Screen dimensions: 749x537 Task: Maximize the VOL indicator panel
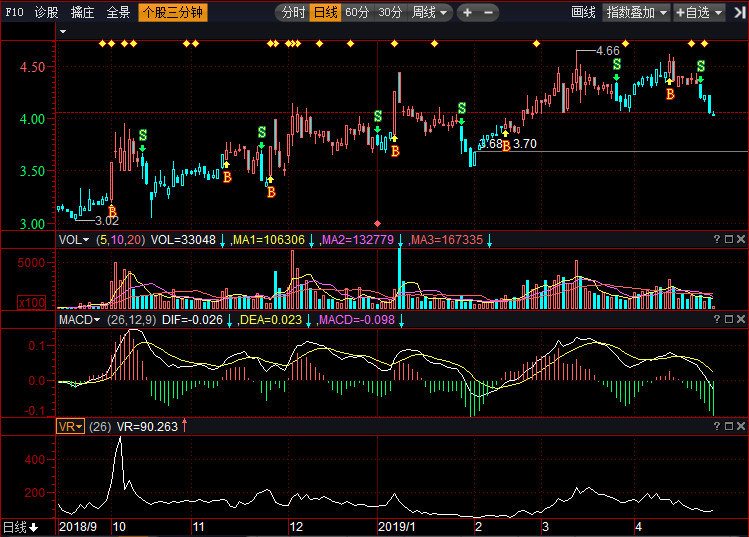coord(729,239)
